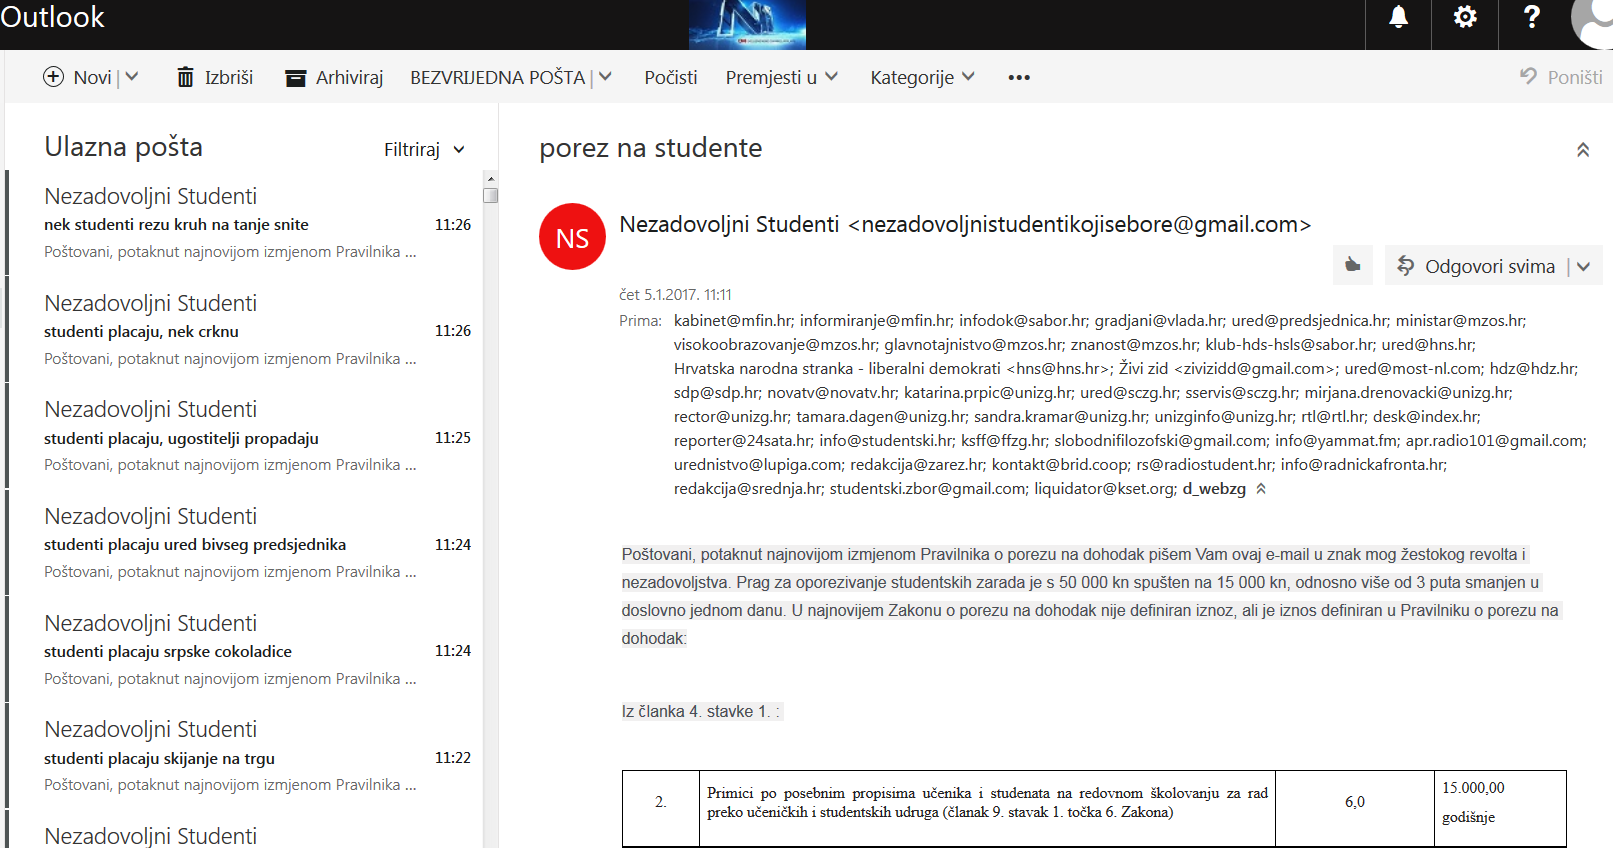The image size is (1613, 848).
Task: Collapse the message header with double chevron
Action: tap(1582, 150)
